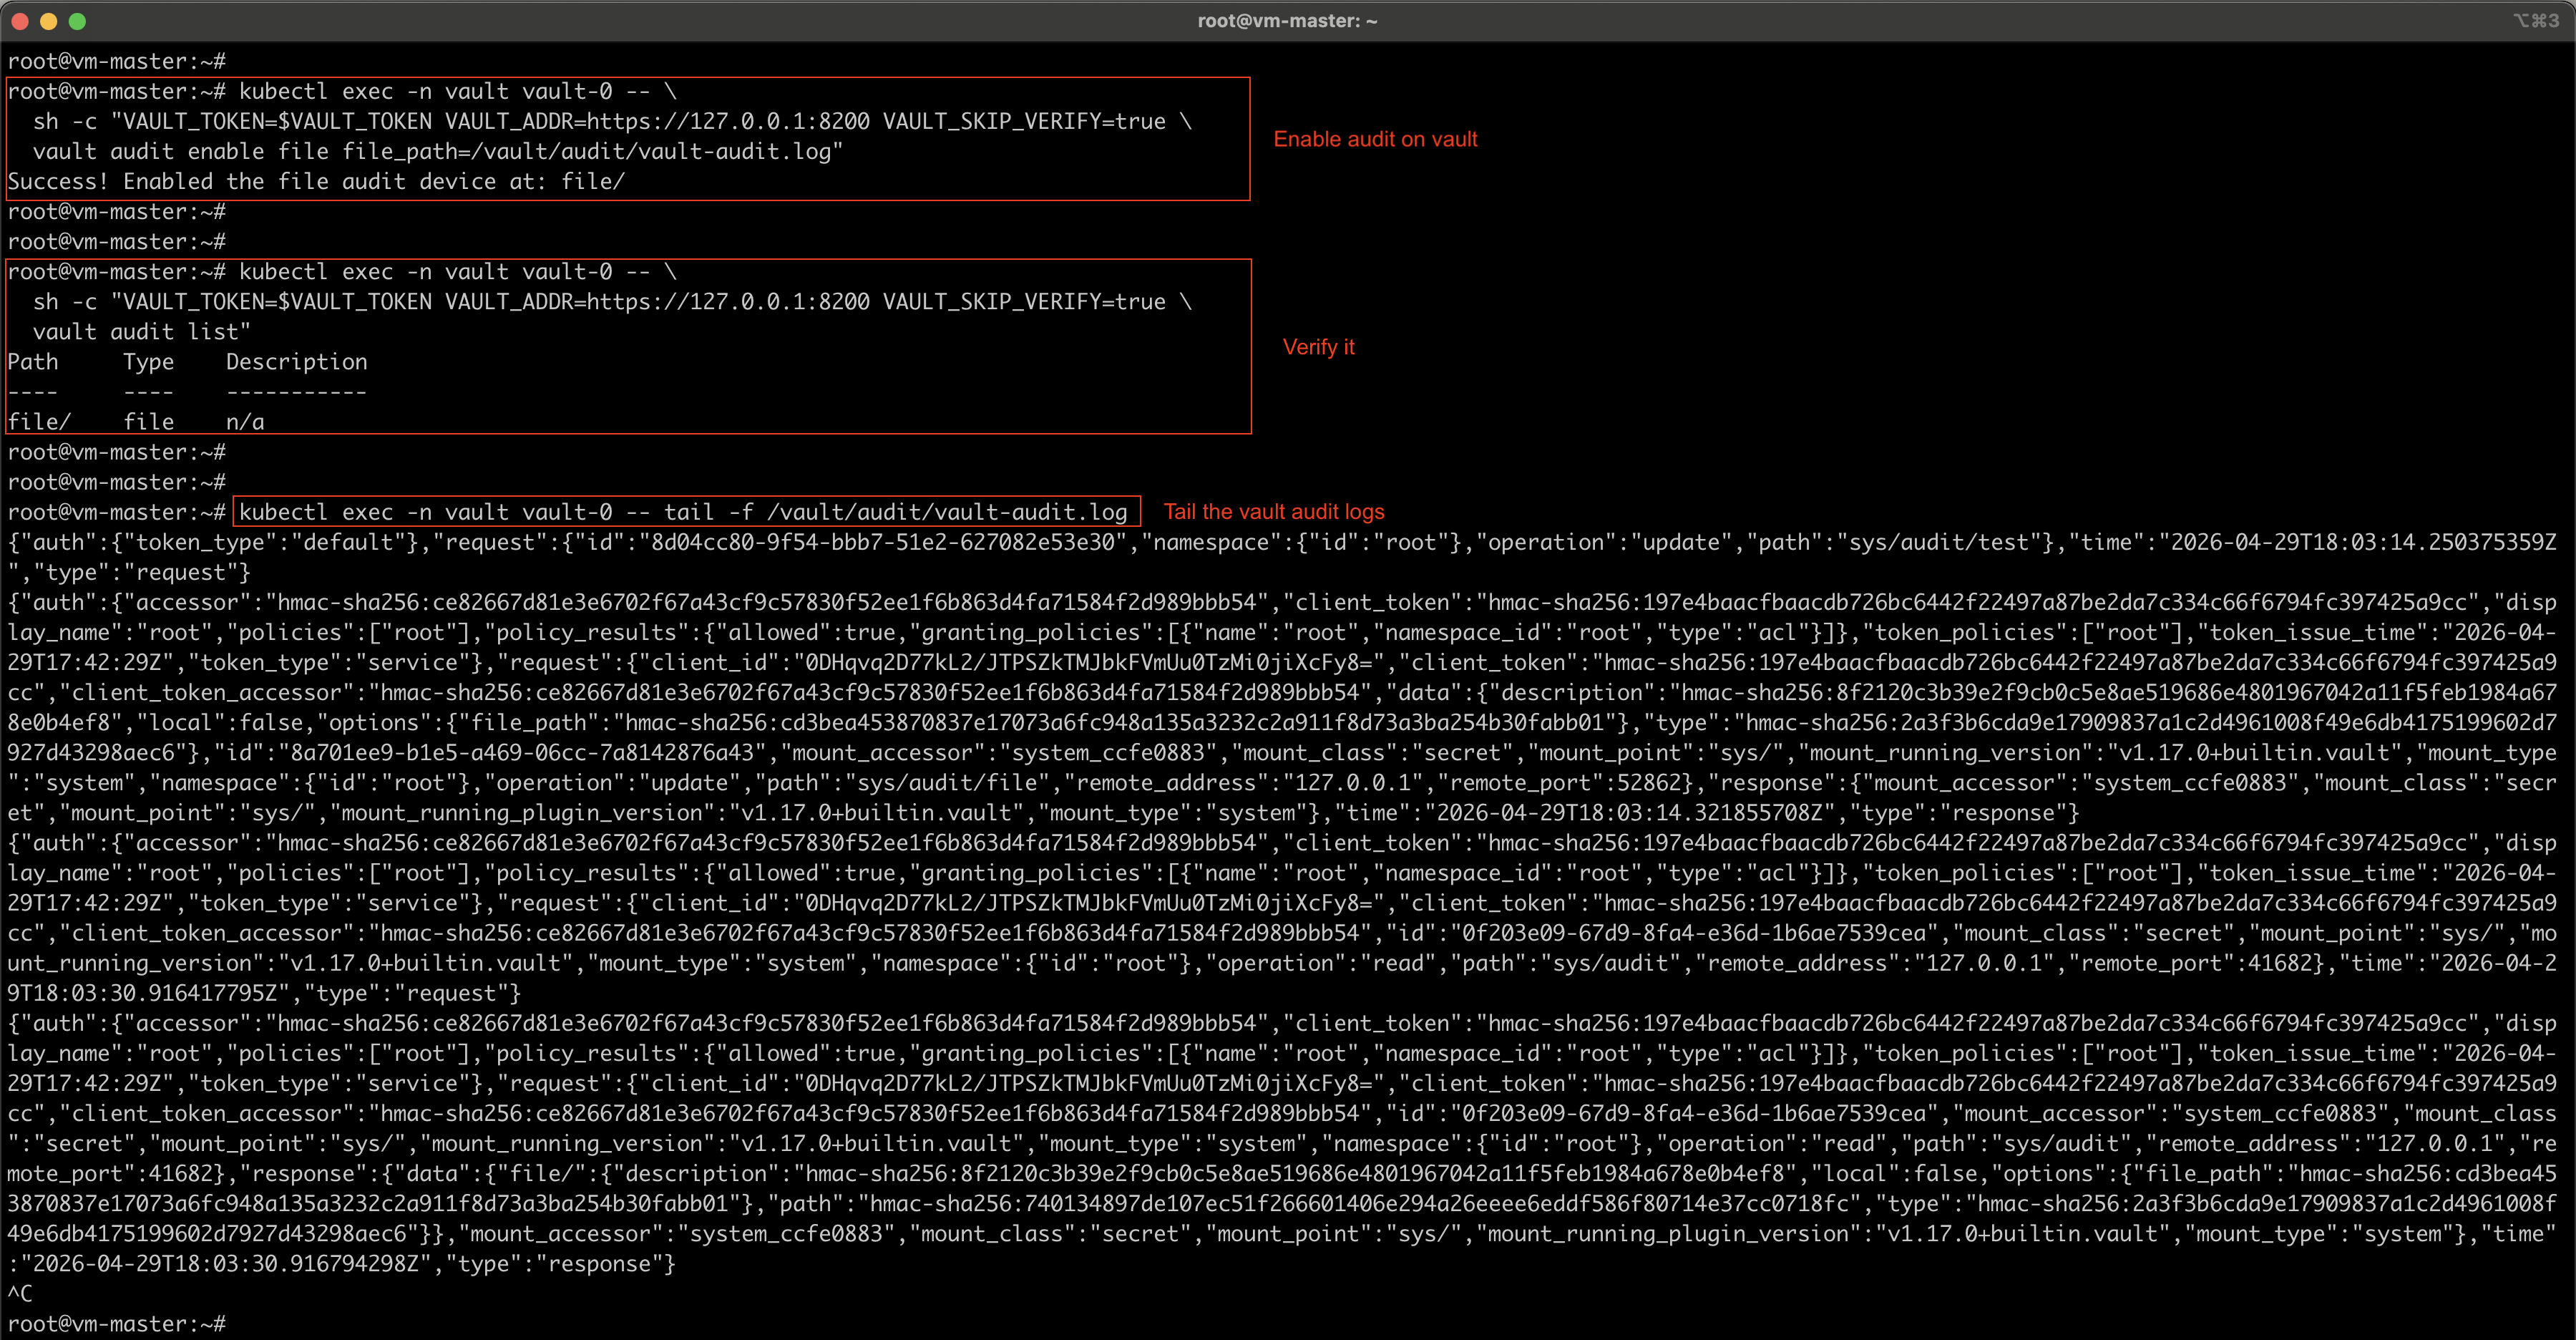Click the window title root@vm-master: ~
This screenshot has width=2576, height=1340.
click(1287, 21)
